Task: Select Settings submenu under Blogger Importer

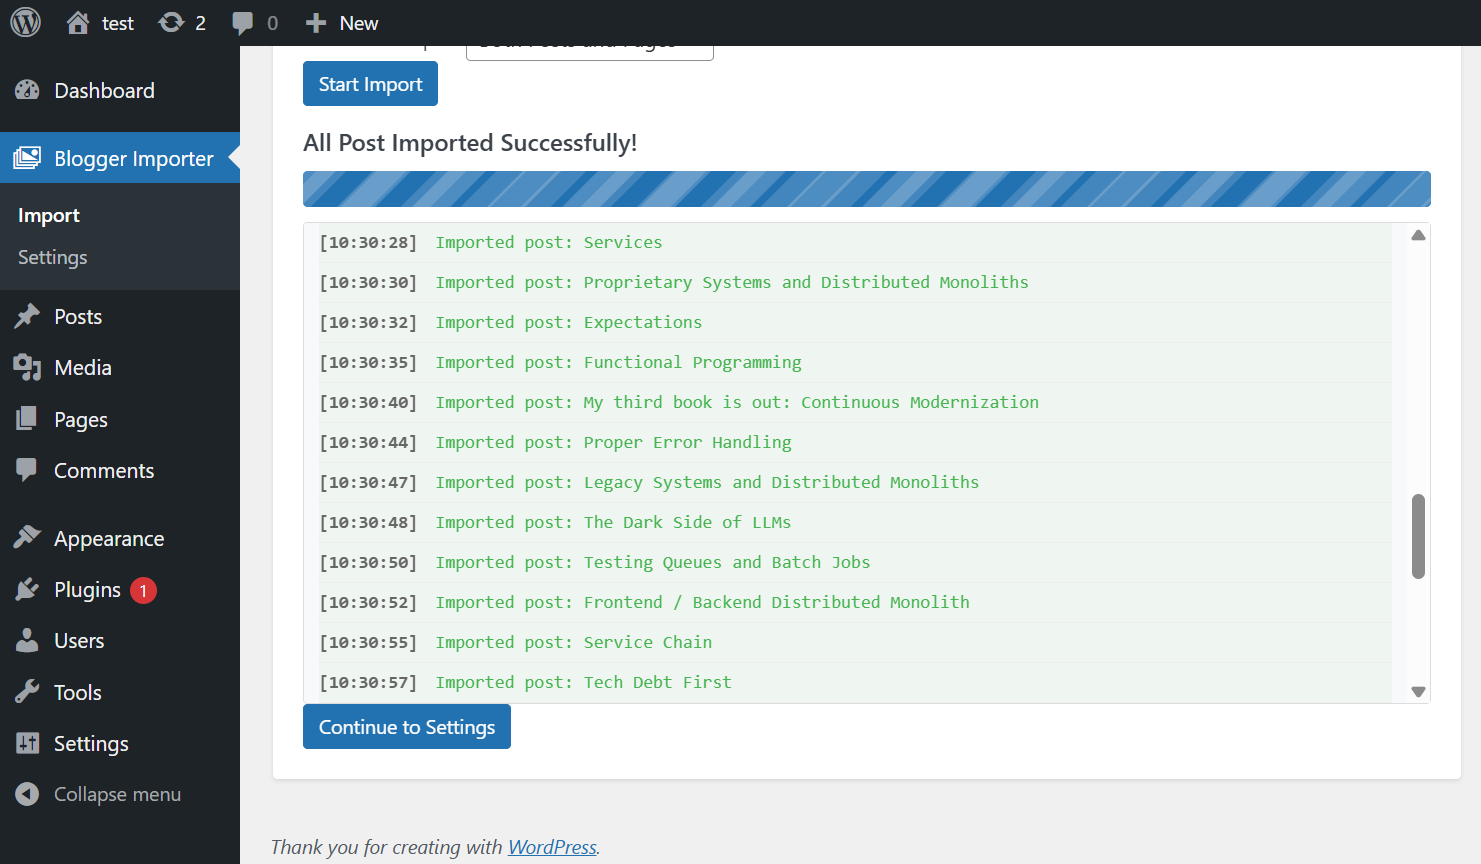Action: (53, 257)
